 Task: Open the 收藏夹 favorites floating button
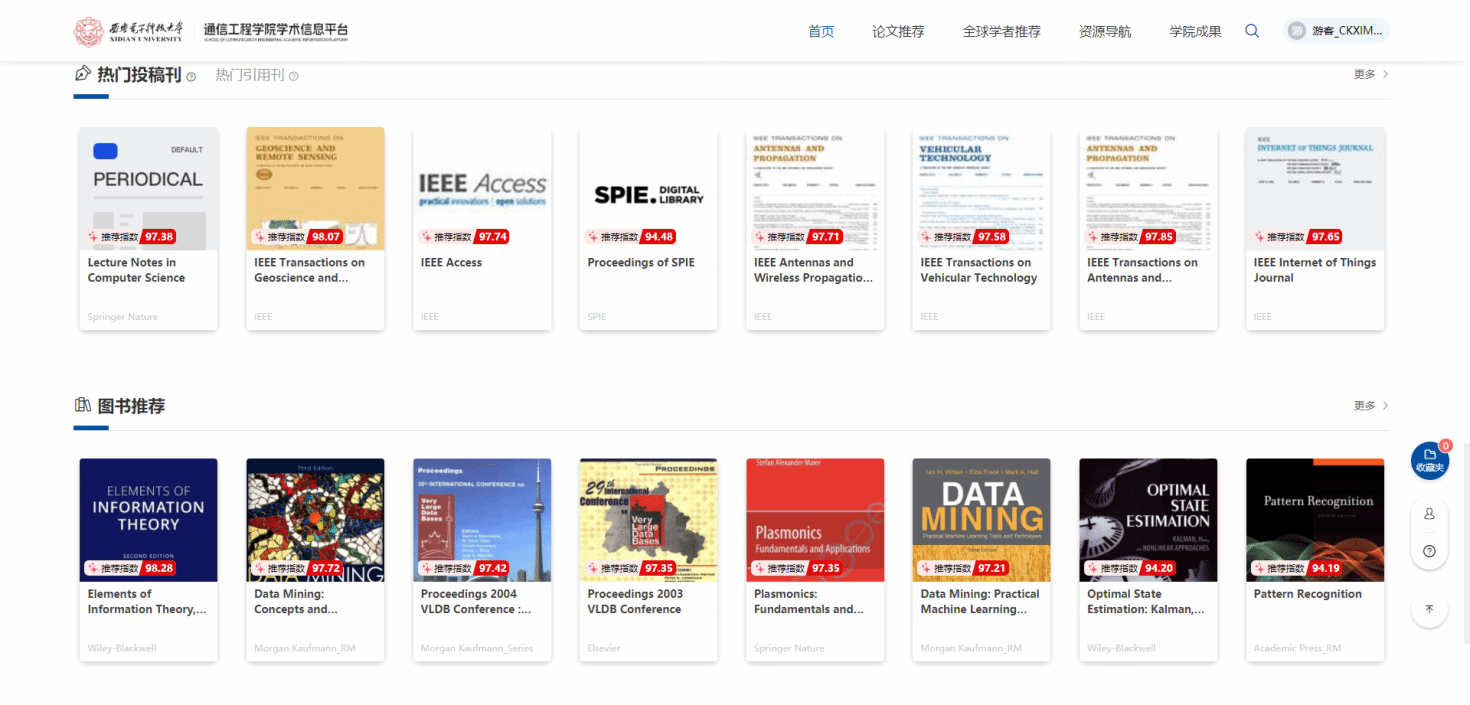(1429, 460)
